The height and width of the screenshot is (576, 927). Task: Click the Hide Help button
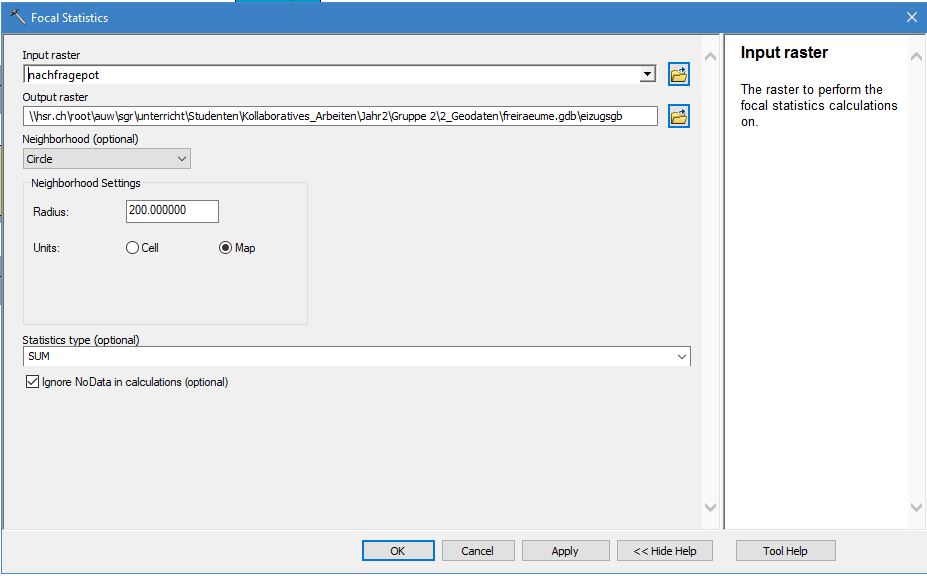664,551
